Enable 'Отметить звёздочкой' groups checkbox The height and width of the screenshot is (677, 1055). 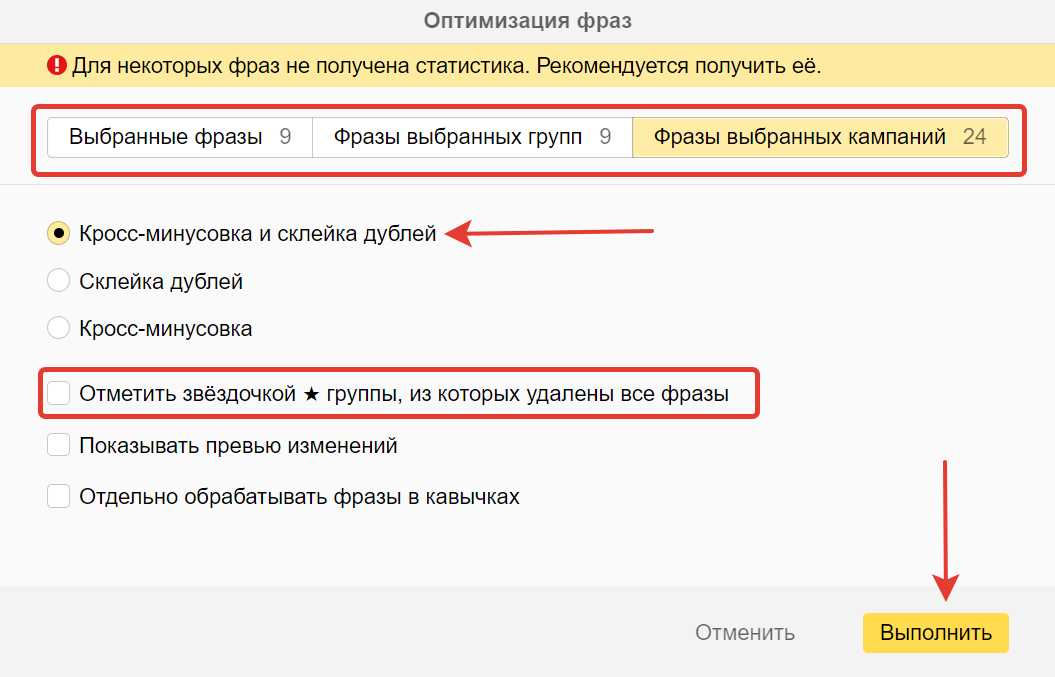(x=59, y=393)
